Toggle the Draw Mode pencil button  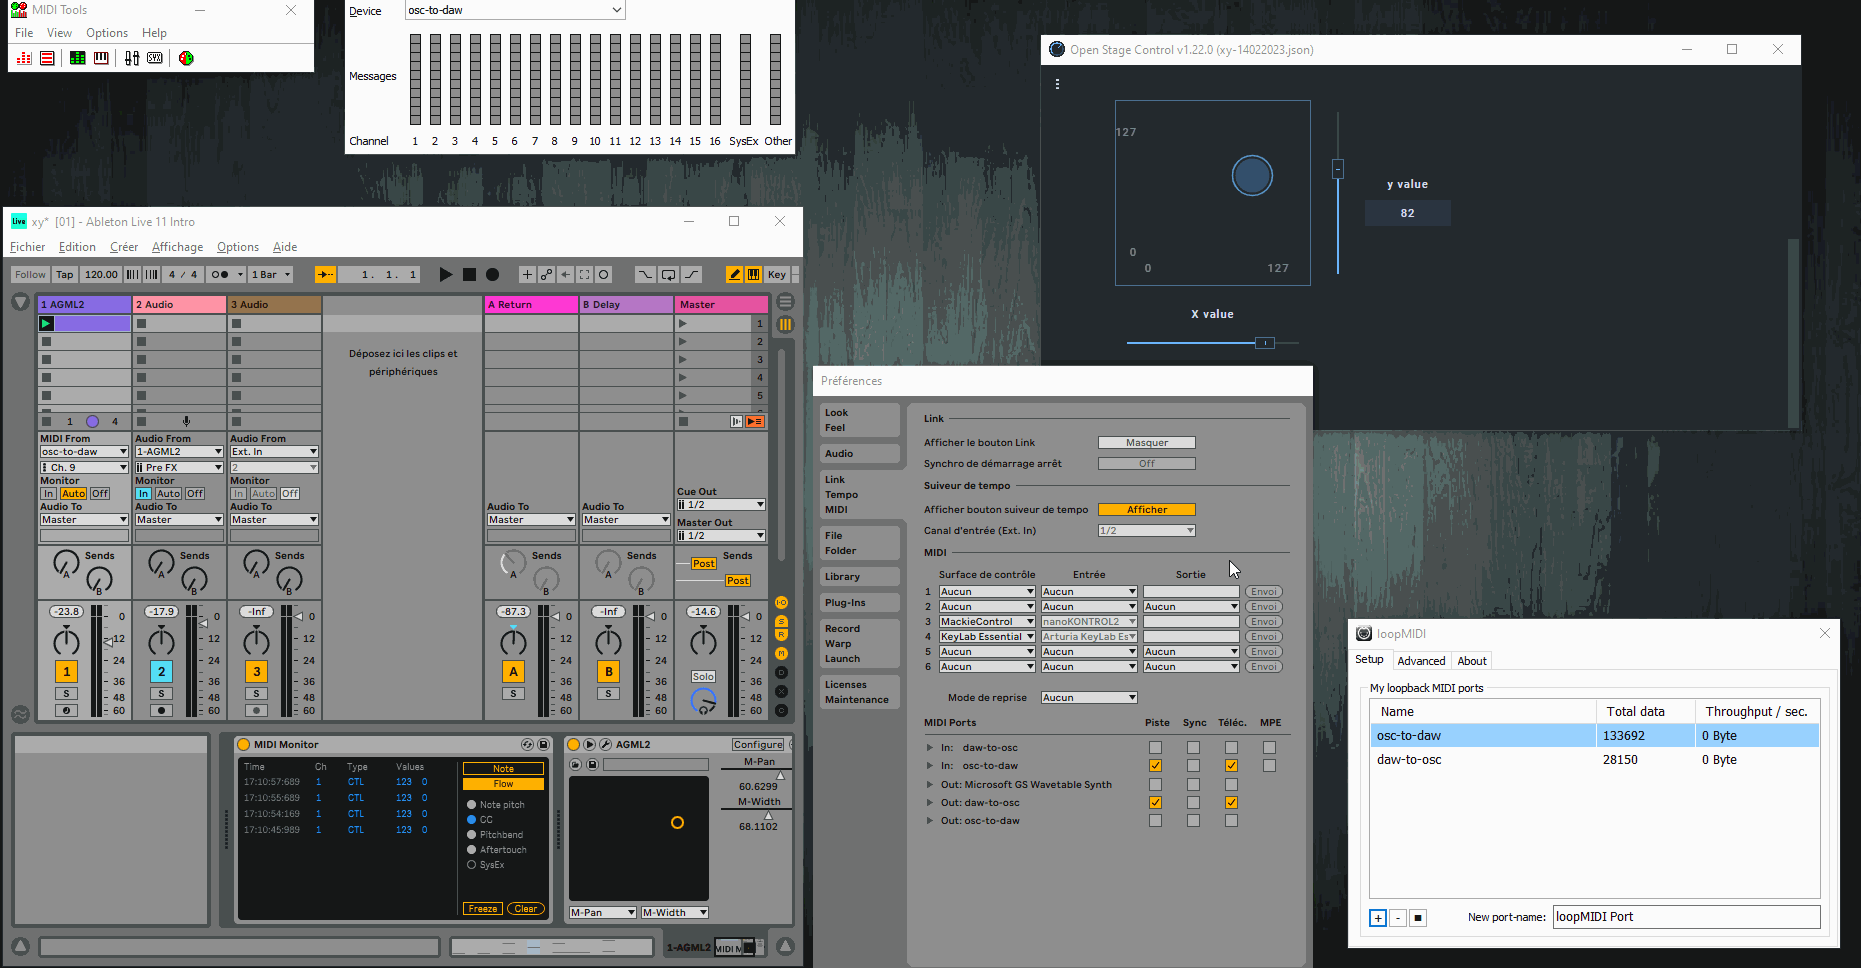click(734, 274)
